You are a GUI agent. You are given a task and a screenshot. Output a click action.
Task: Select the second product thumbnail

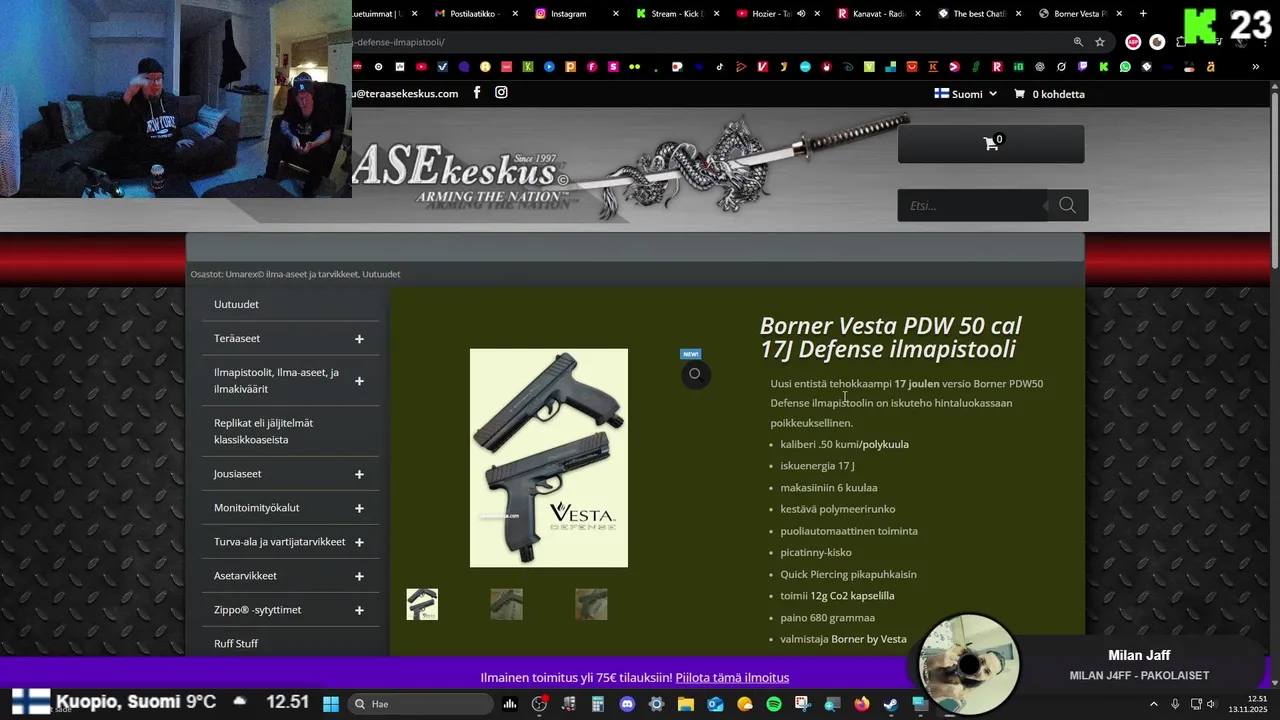pos(506,604)
